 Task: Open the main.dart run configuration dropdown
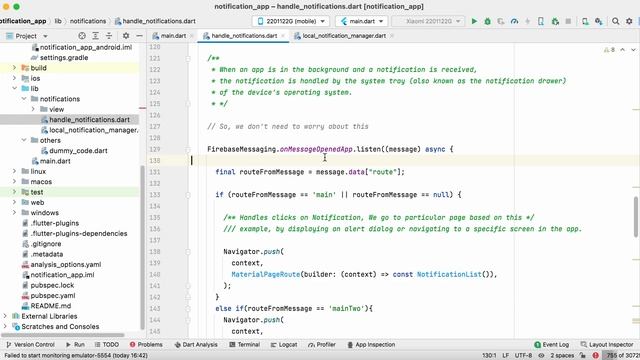pos(362,21)
